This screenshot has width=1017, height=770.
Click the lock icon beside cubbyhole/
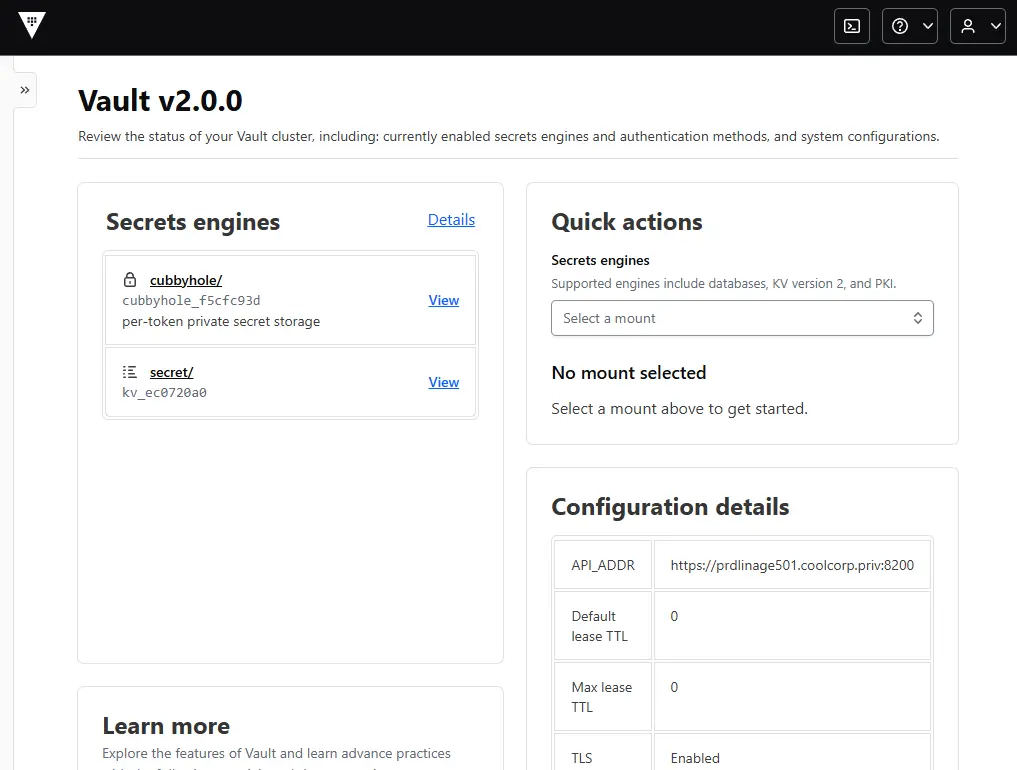point(130,280)
